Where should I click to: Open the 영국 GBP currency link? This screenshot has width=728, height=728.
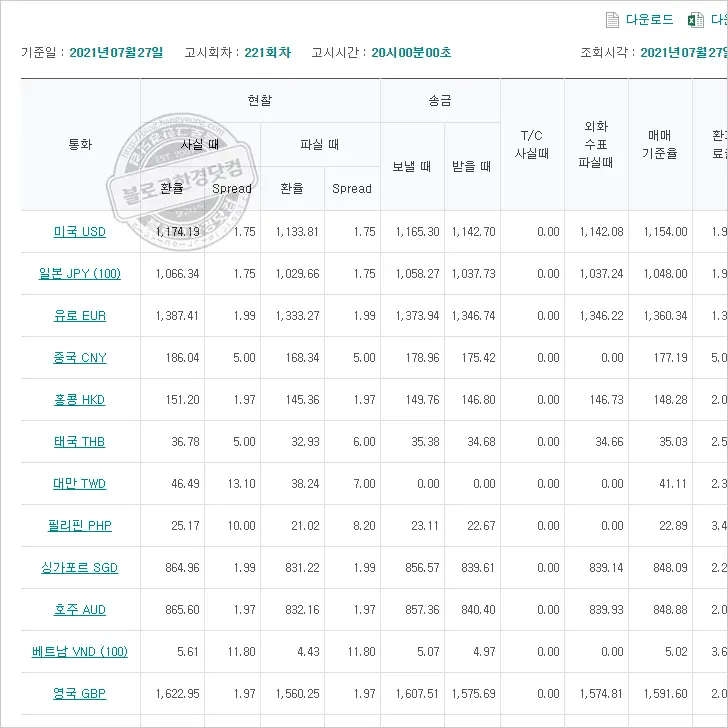(x=80, y=694)
